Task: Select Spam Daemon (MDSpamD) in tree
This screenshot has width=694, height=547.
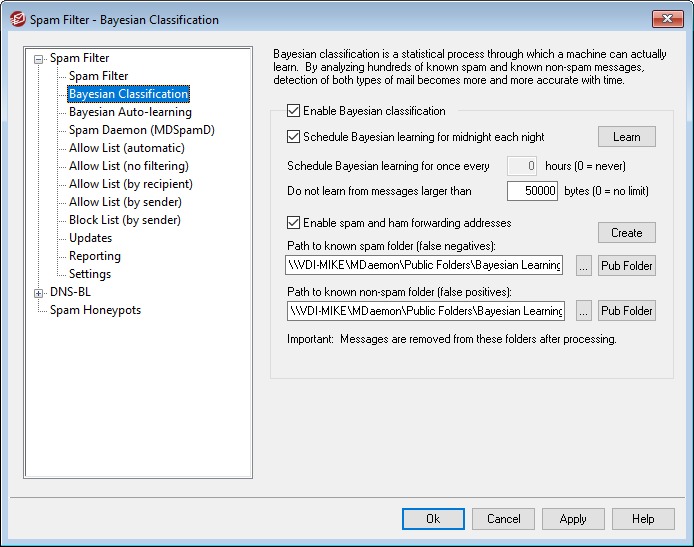Action: coord(141,130)
